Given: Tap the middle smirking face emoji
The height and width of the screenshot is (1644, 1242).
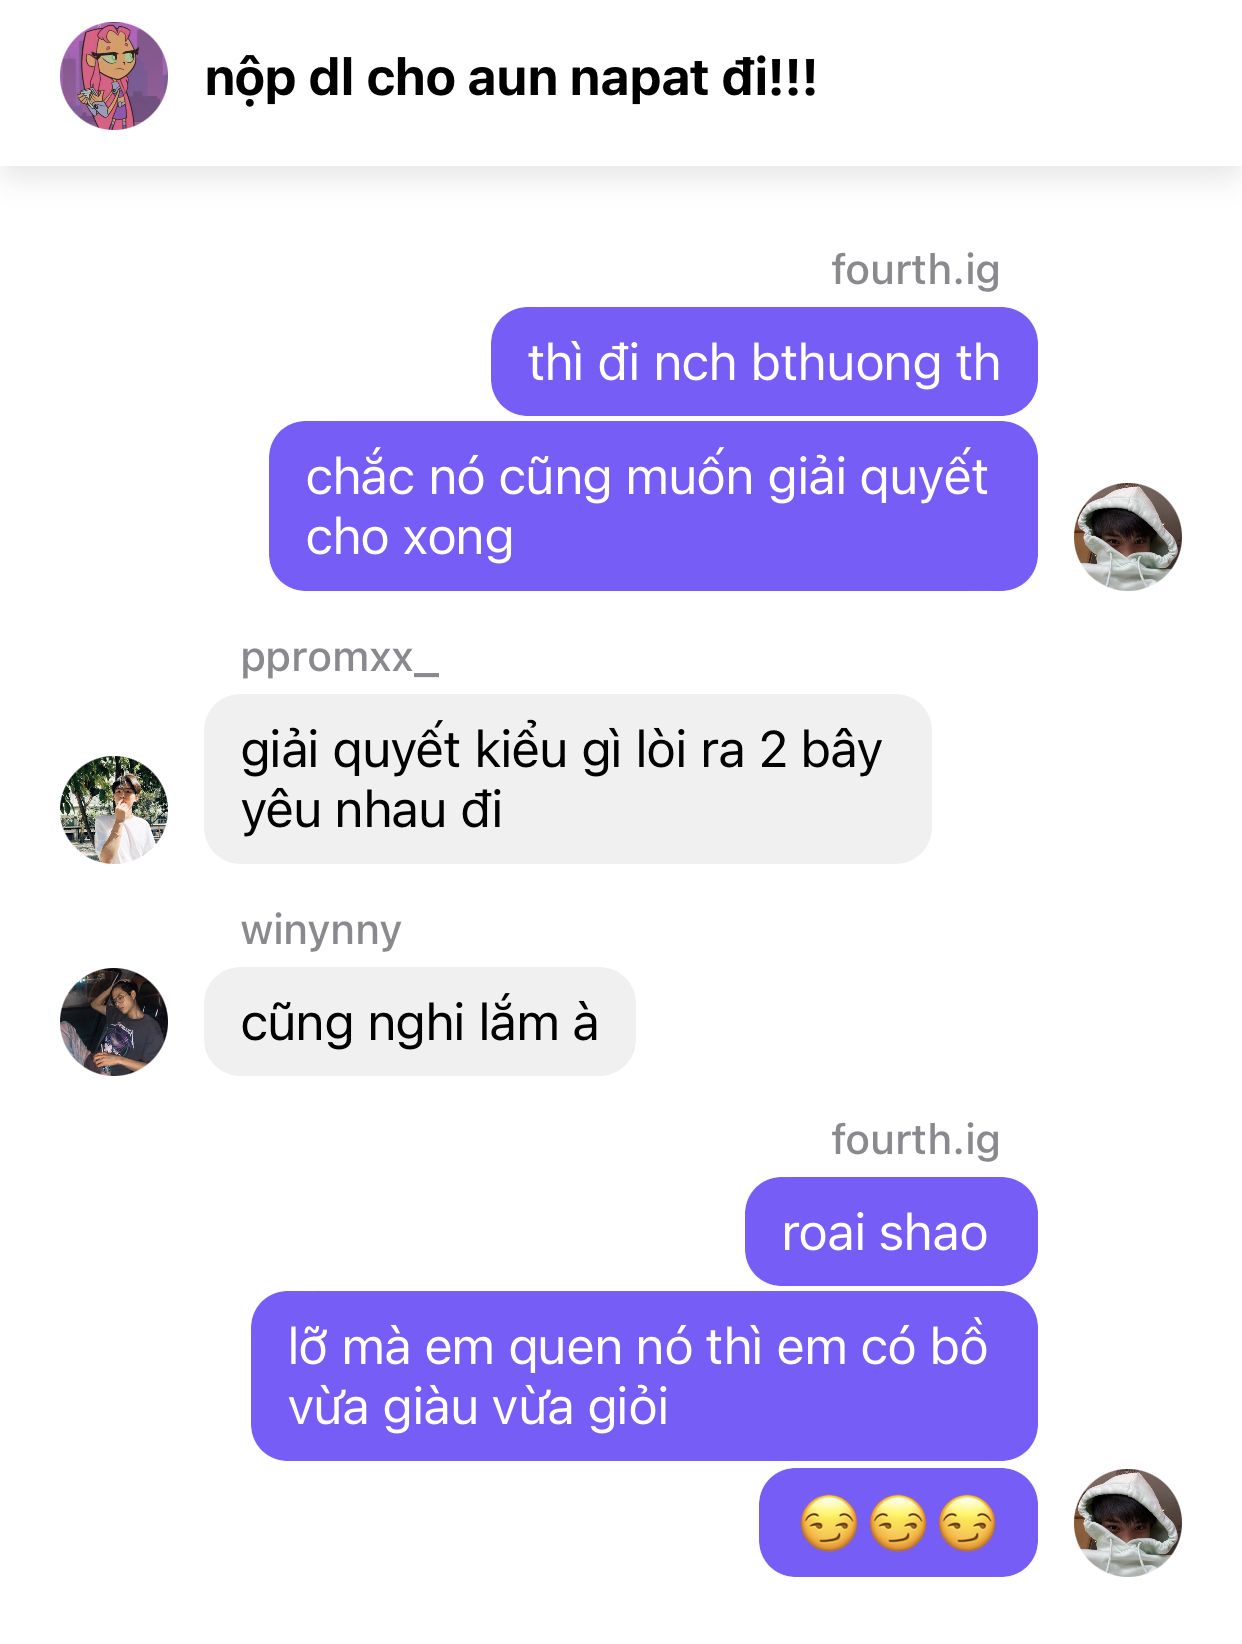Looking at the screenshot, I should (898, 1524).
